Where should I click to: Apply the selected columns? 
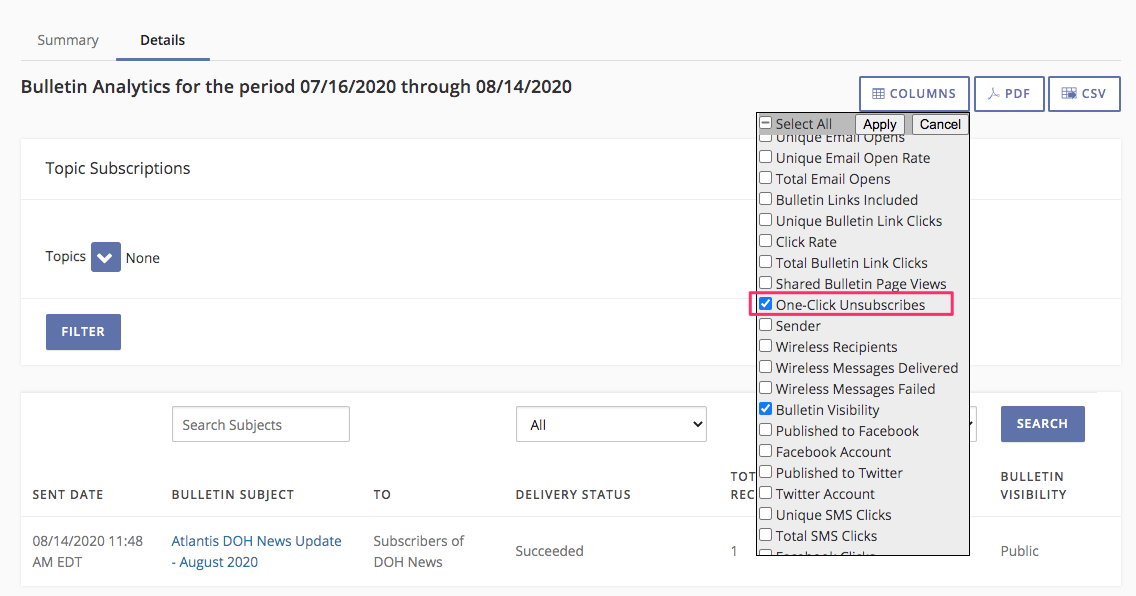click(x=880, y=124)
